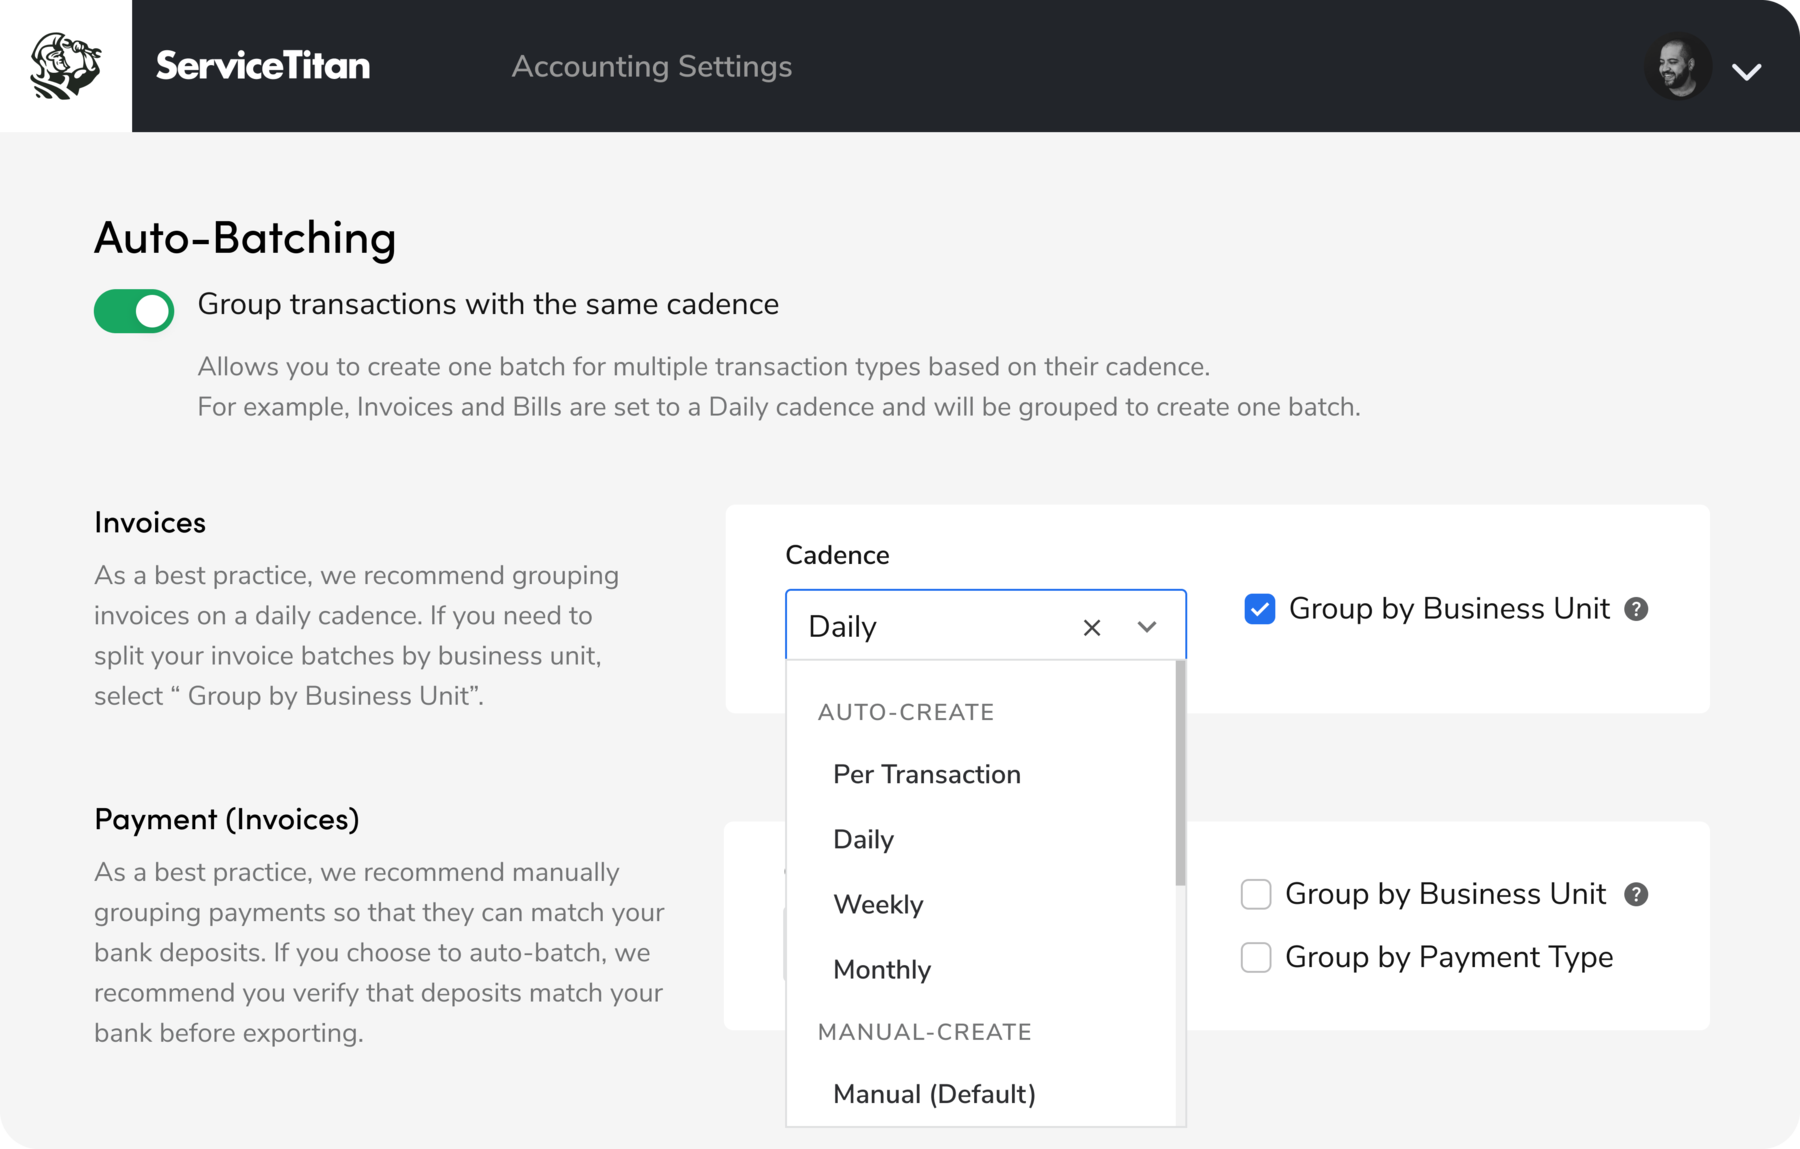
Task: Click the Invoices section heading
Action: coord(150,522)
